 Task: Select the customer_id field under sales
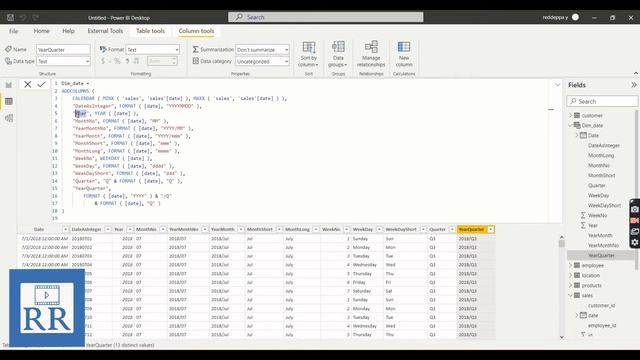pos(601,305)
